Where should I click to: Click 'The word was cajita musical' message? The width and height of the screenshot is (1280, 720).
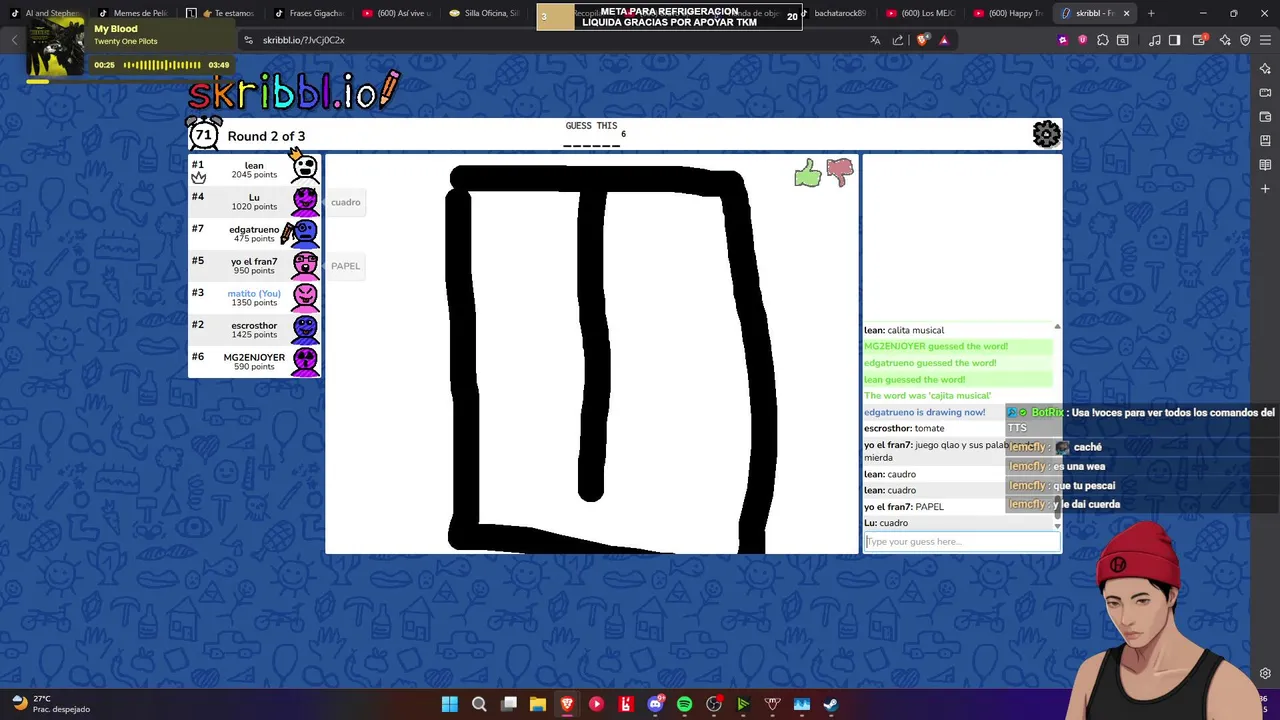click(x=928, y=395)
